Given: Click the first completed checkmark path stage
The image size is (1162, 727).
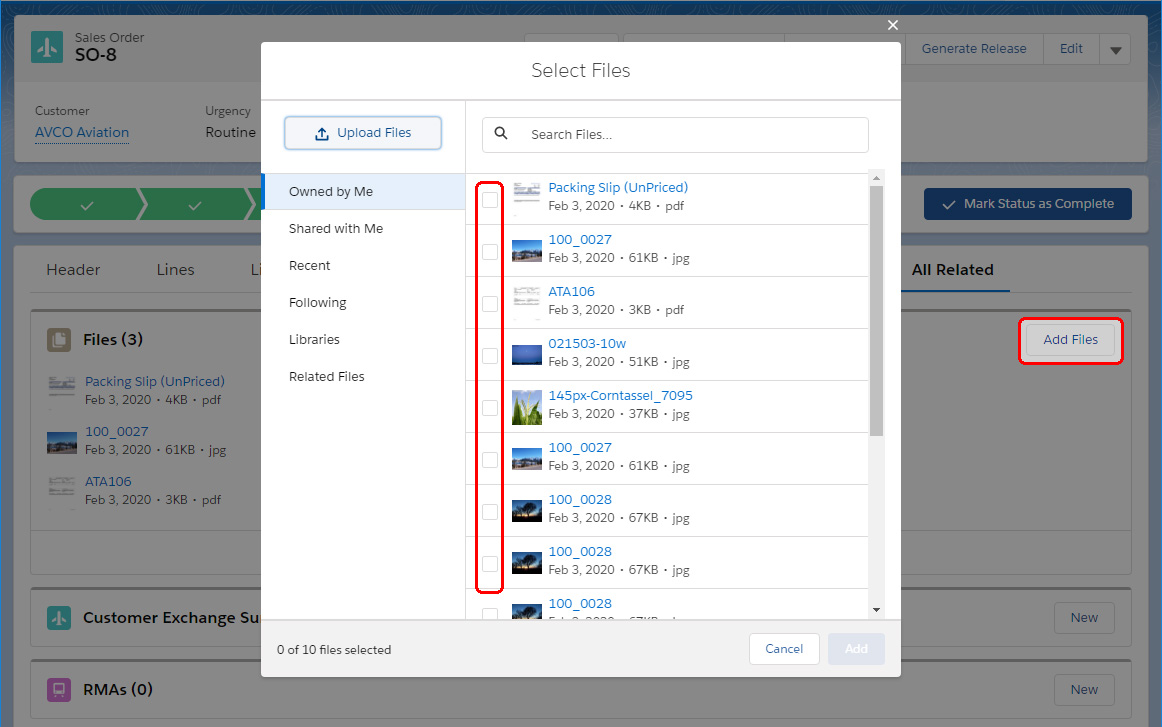Looking at the screenshot, I should point(88,203).
